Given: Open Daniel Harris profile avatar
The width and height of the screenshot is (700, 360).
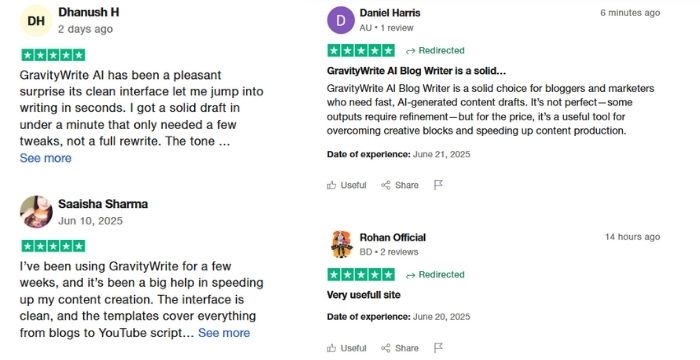Looking at the screenshot, I should click(x=341, y=20).
